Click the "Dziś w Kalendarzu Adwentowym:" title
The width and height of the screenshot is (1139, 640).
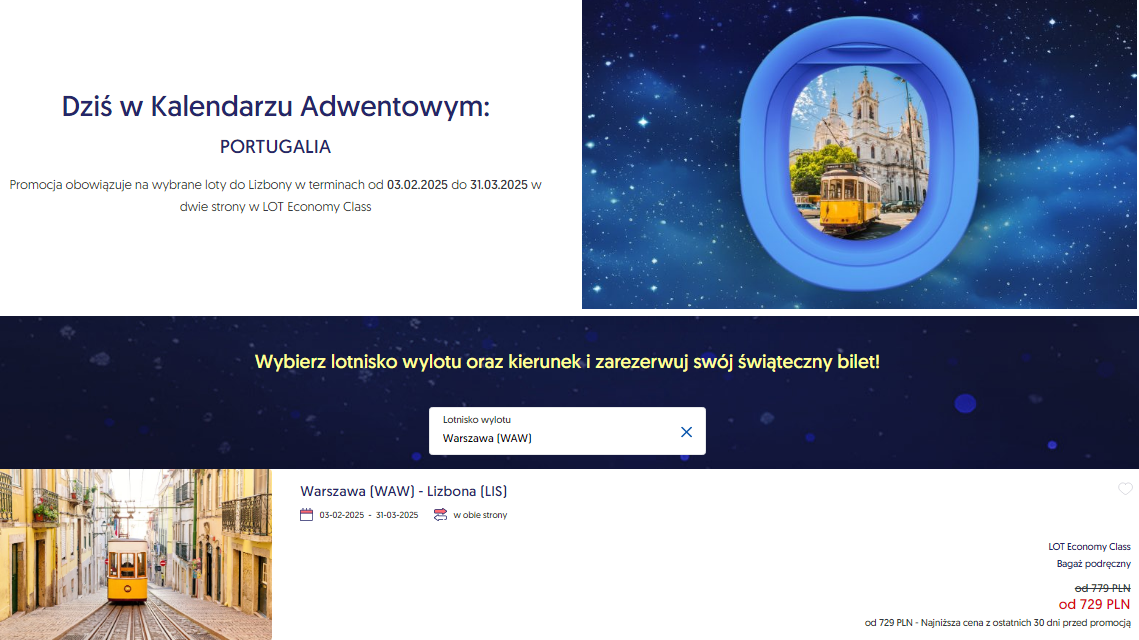pos(276,106)
